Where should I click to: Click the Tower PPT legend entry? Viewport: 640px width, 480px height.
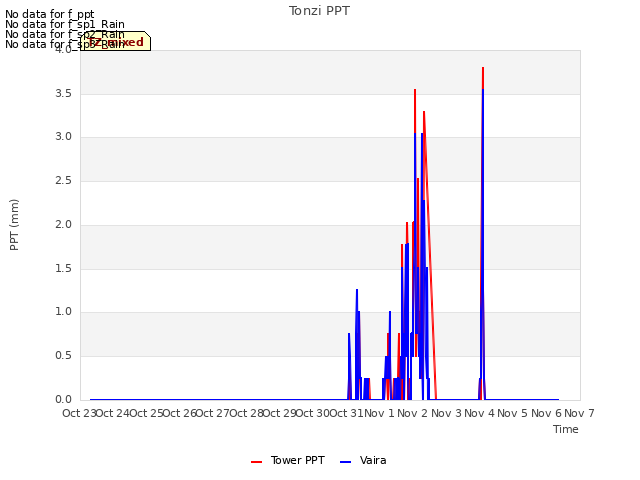click(288, 460)
